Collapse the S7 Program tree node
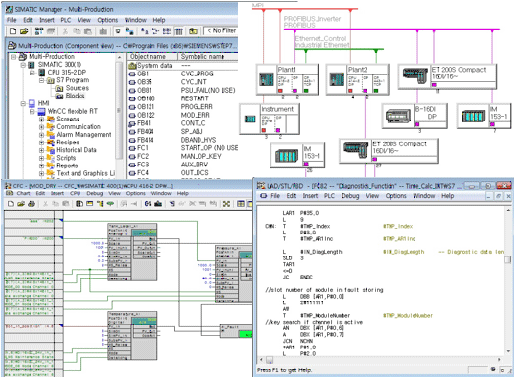The height and width of the screenshot is (377, 514). (x=41, y=80)
